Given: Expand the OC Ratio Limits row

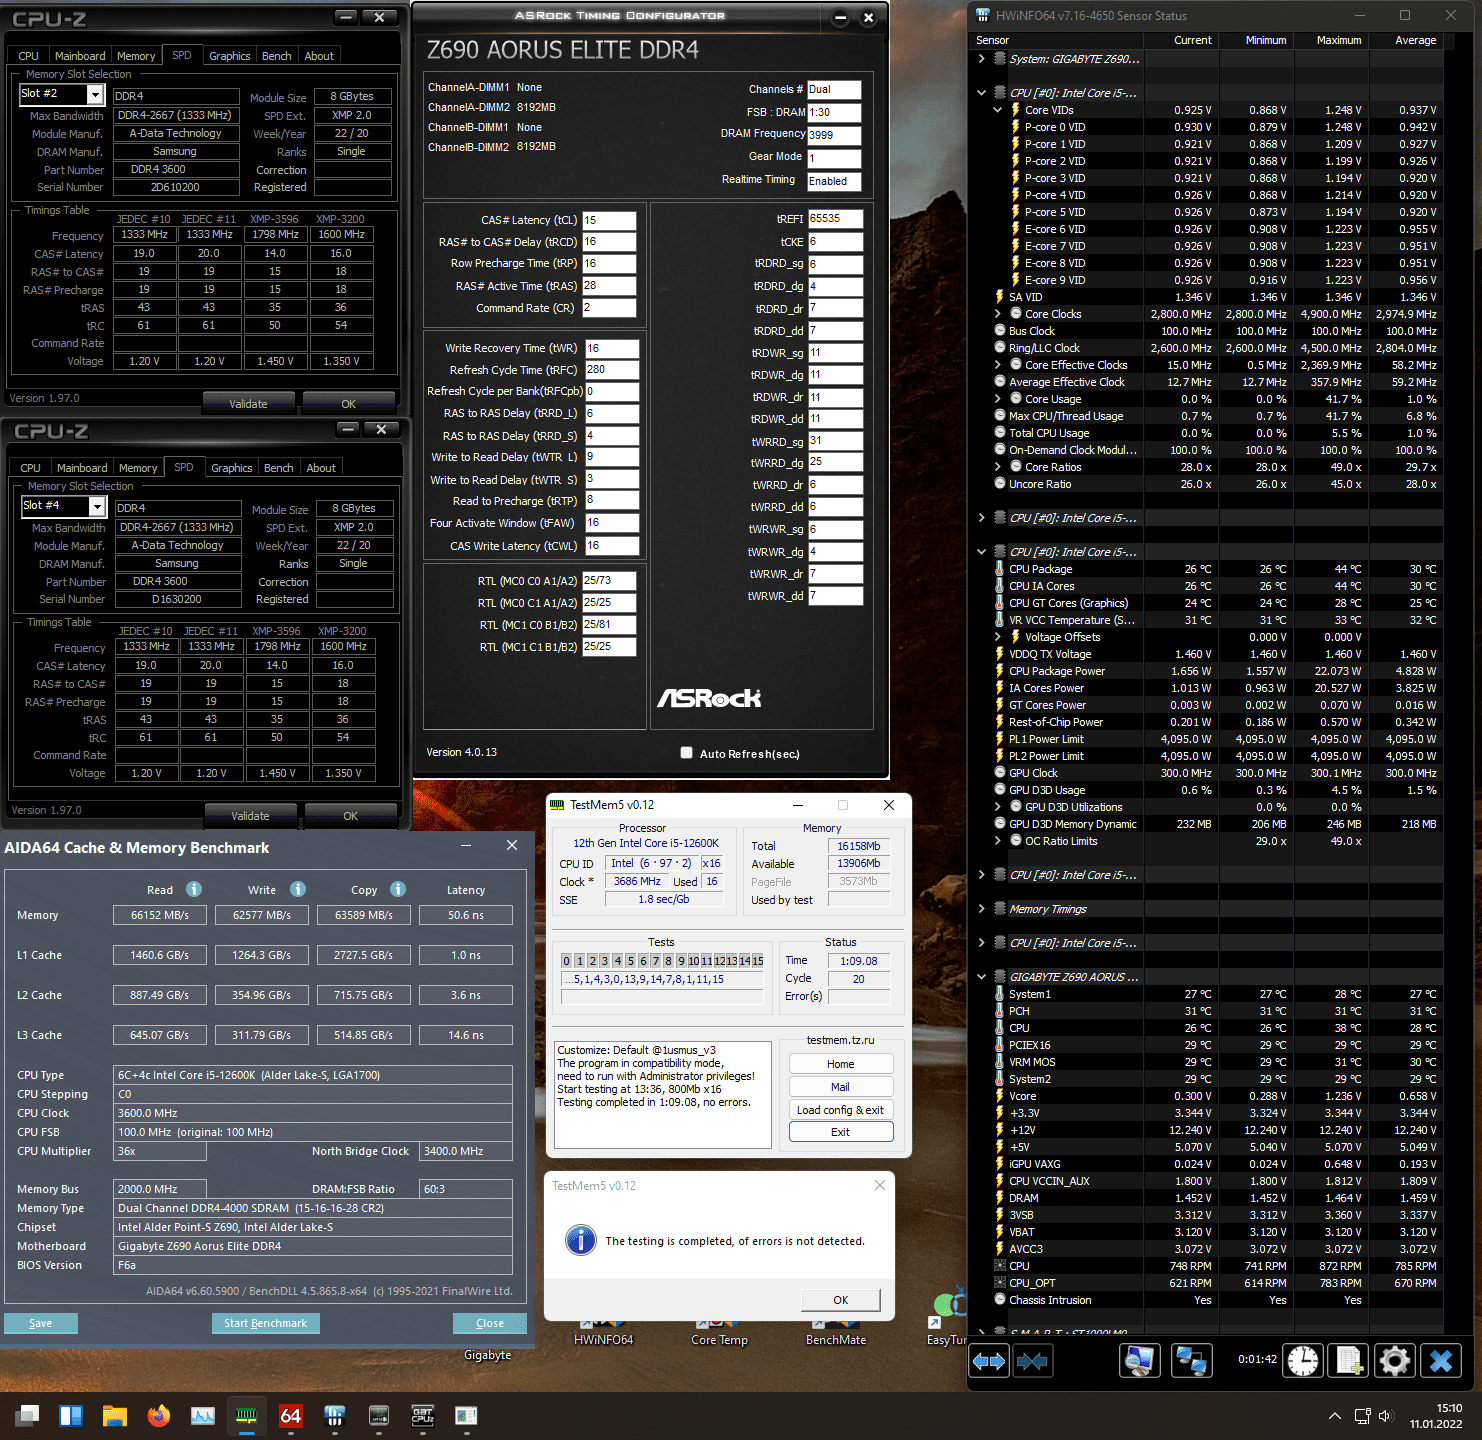Looking at the screenshot, I should coord(997,841).
